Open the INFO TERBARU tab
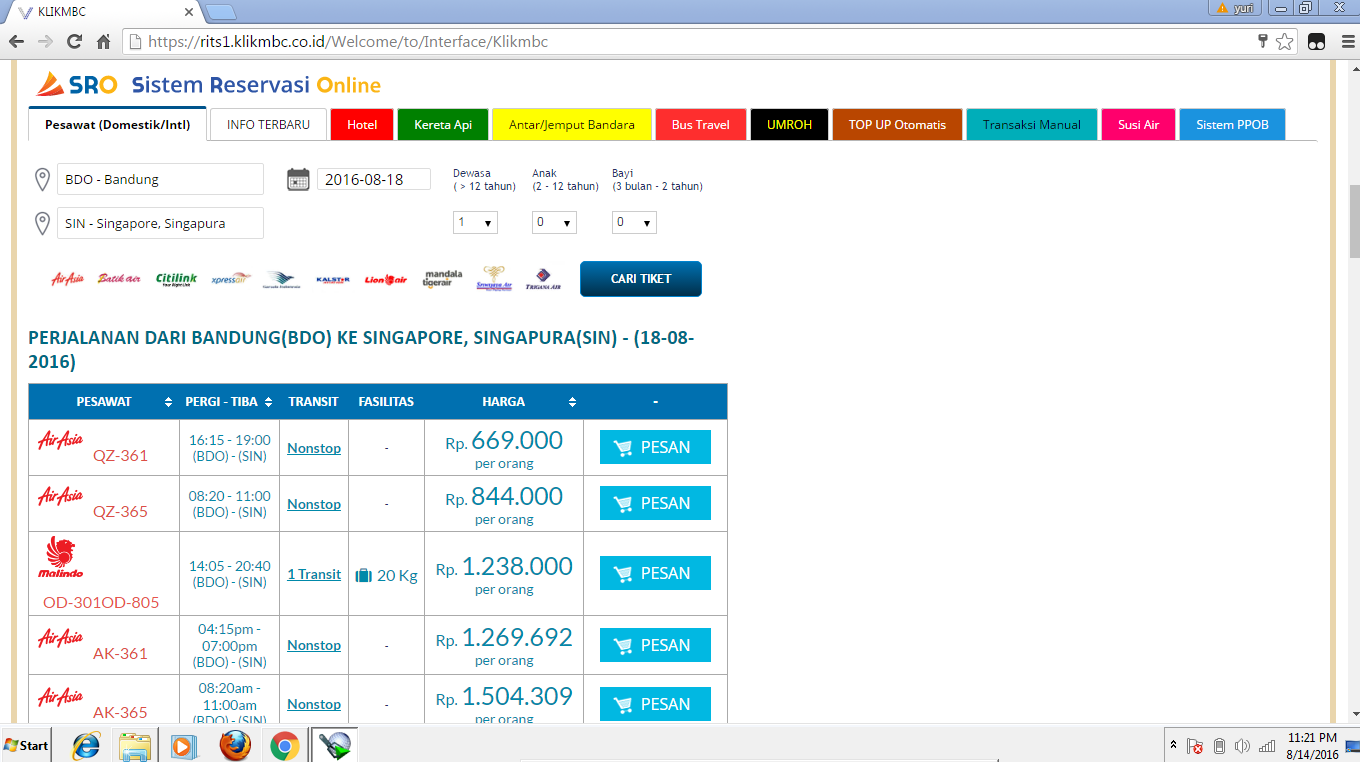Screen dimensions: 1360x762 [268, 124]
